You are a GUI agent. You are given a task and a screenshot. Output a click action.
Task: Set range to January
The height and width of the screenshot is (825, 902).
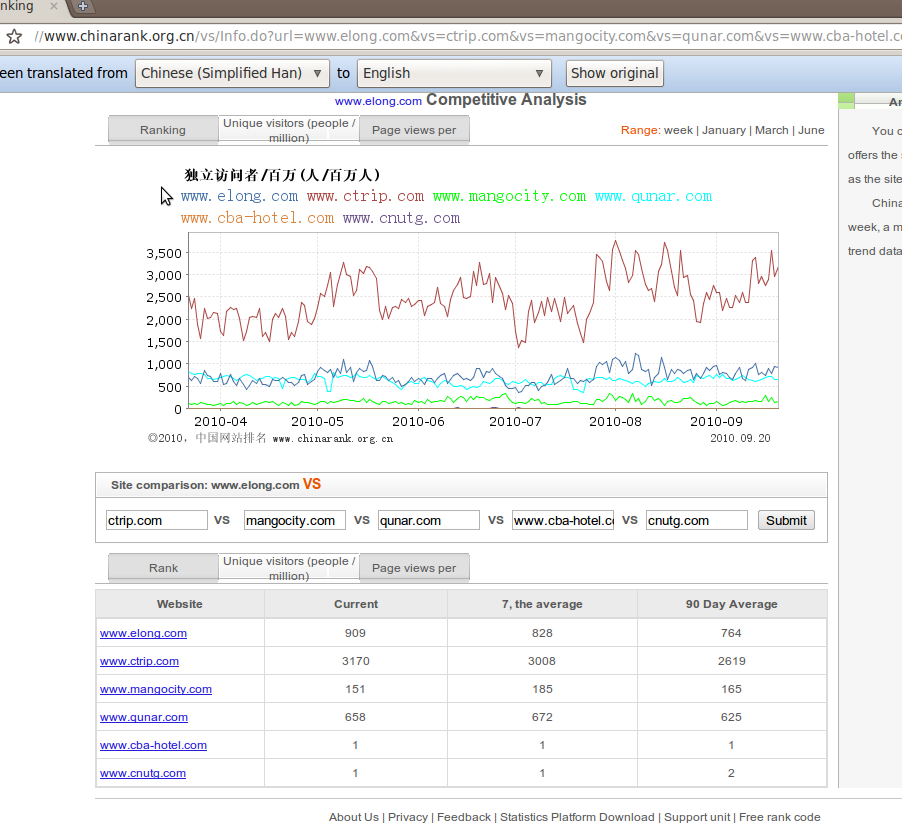pyautogui.click(x=724, y=130)
